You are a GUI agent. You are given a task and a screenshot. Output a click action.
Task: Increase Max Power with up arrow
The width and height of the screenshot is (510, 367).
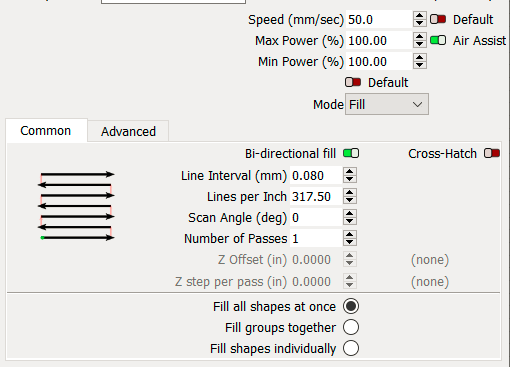420,36
